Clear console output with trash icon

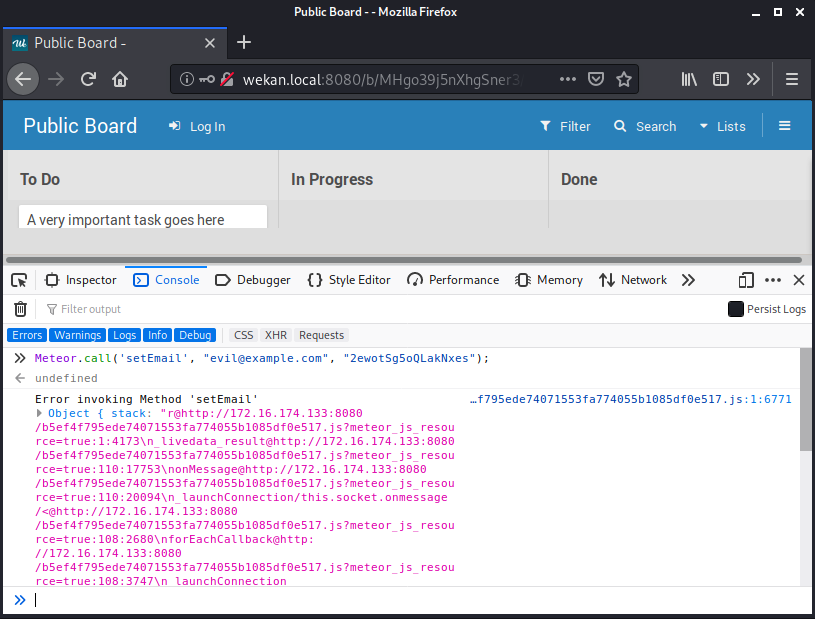[x=20, y=309]
